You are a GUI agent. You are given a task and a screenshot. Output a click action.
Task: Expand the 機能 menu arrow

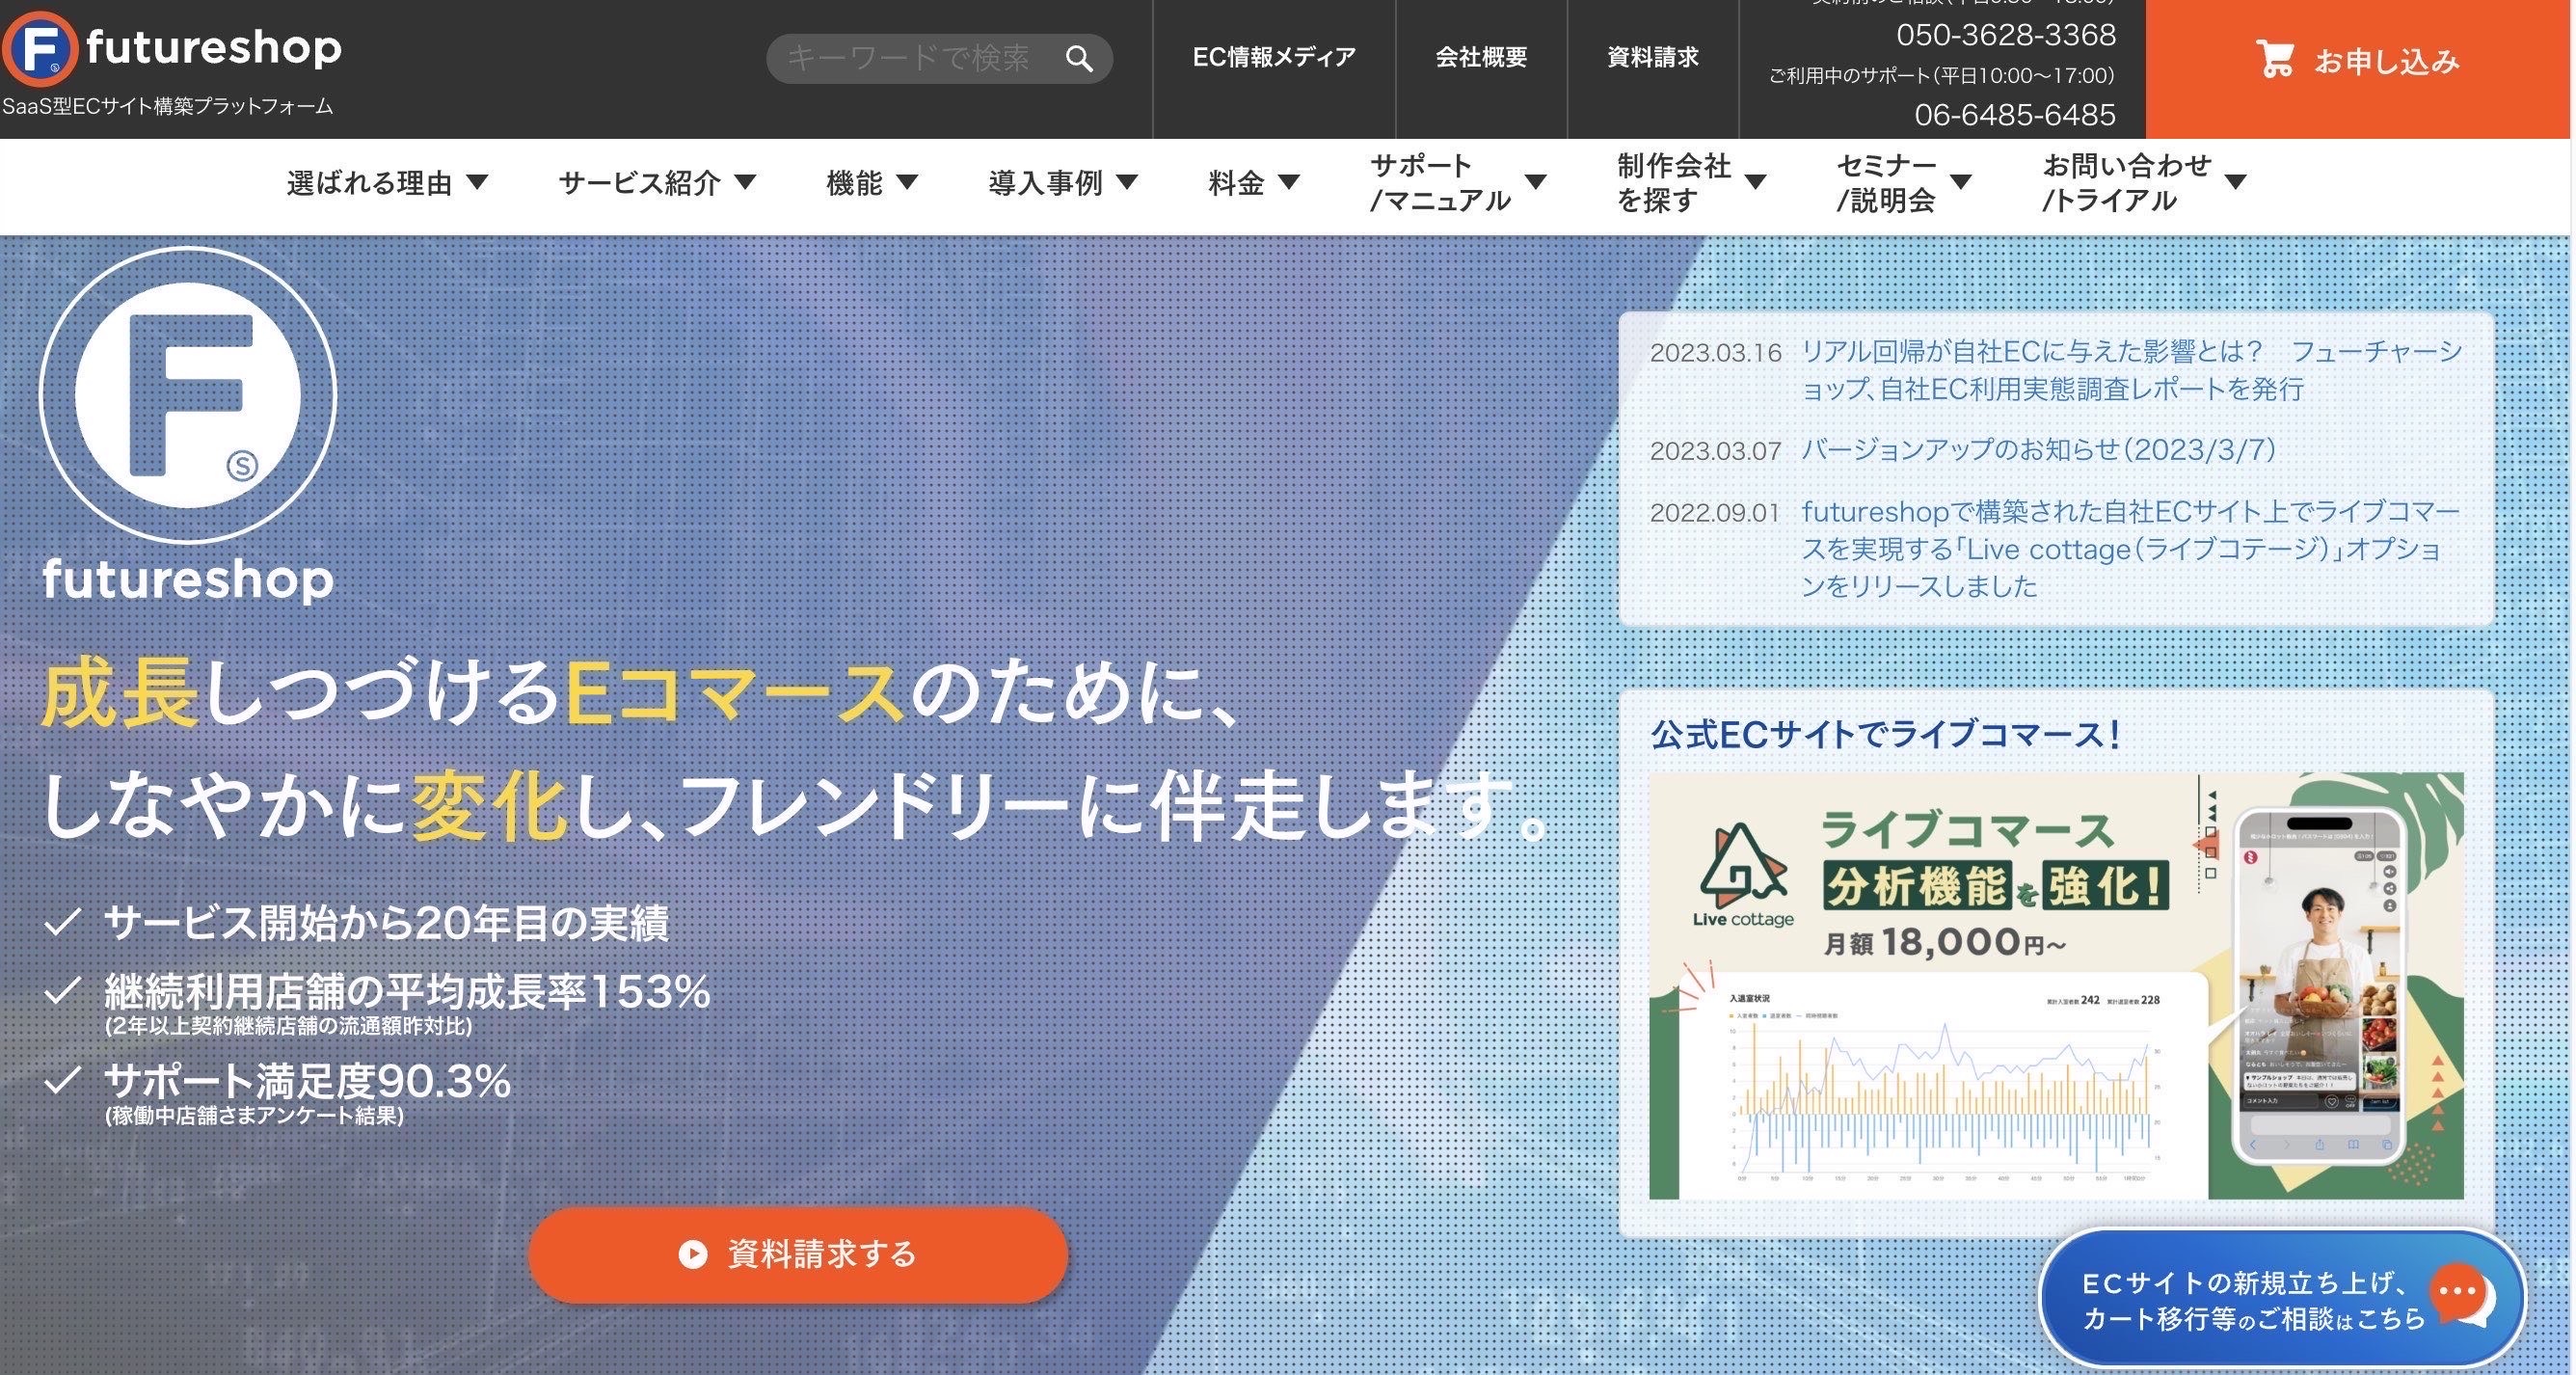tap(907, 182)
